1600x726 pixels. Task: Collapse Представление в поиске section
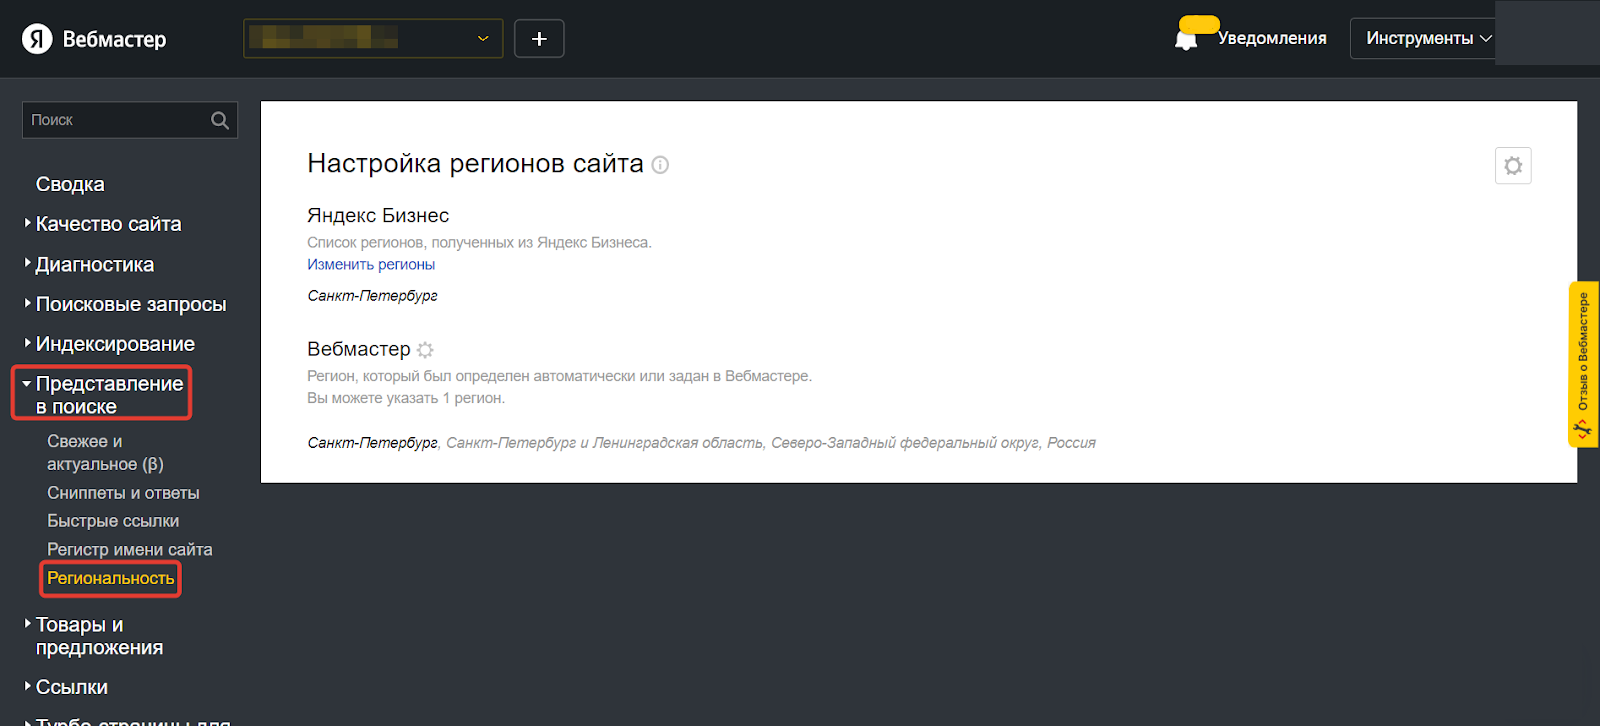[x=109, y=395]
